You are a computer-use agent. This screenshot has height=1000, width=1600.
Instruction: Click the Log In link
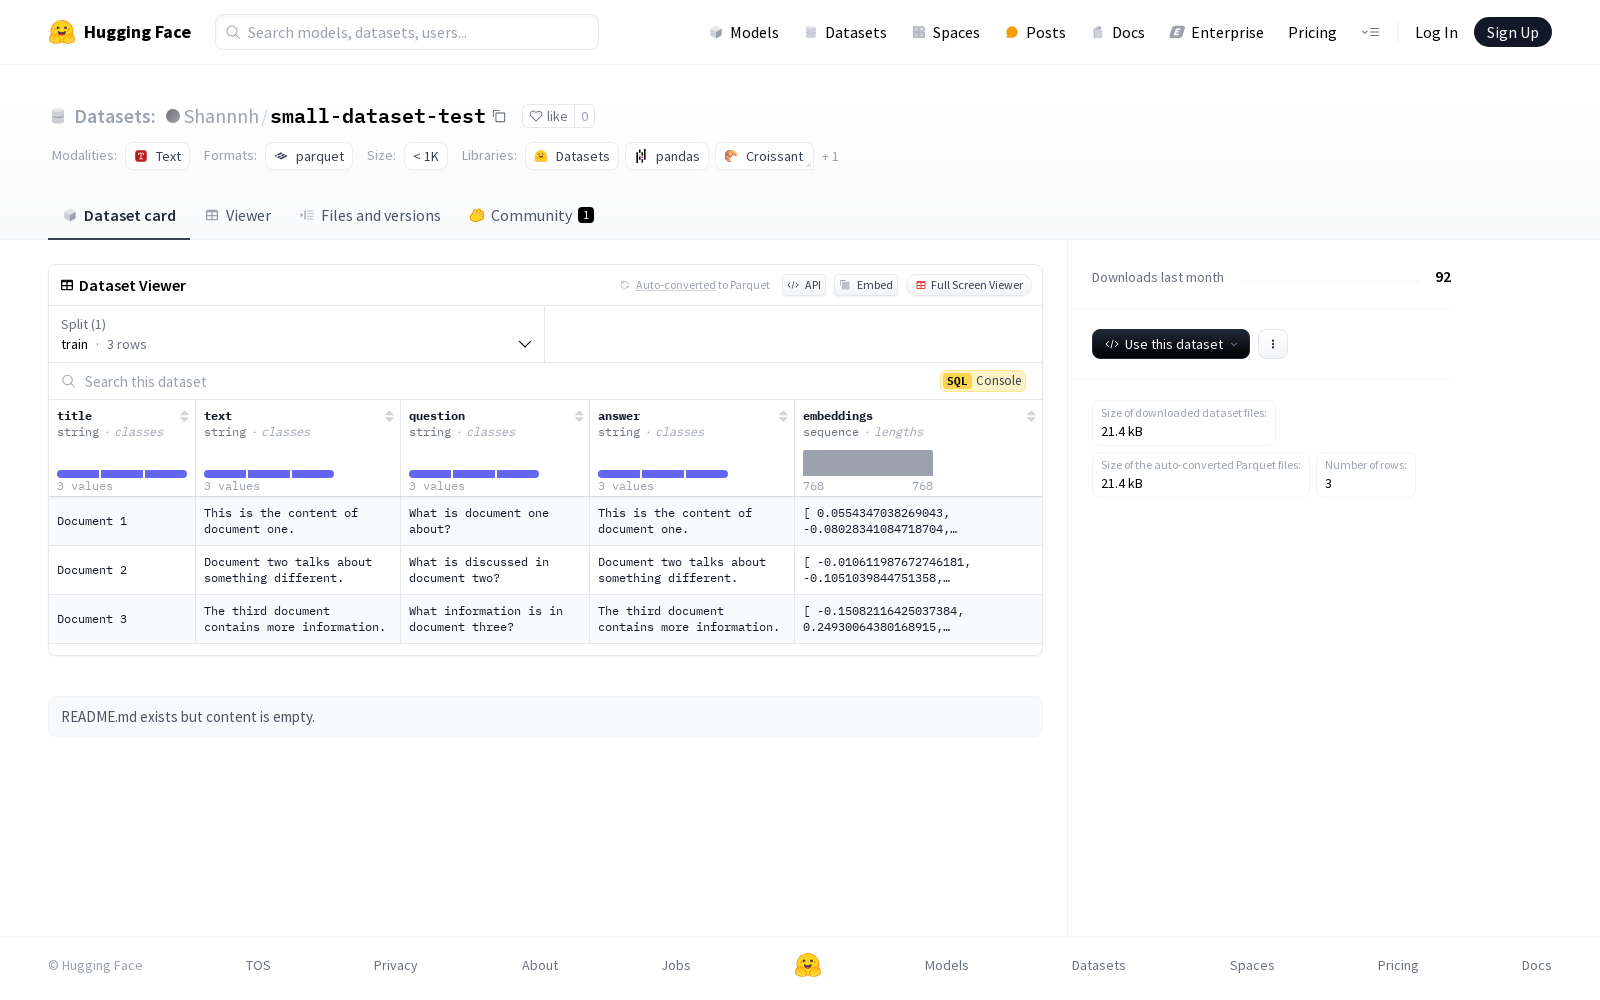click(1436, 32)
